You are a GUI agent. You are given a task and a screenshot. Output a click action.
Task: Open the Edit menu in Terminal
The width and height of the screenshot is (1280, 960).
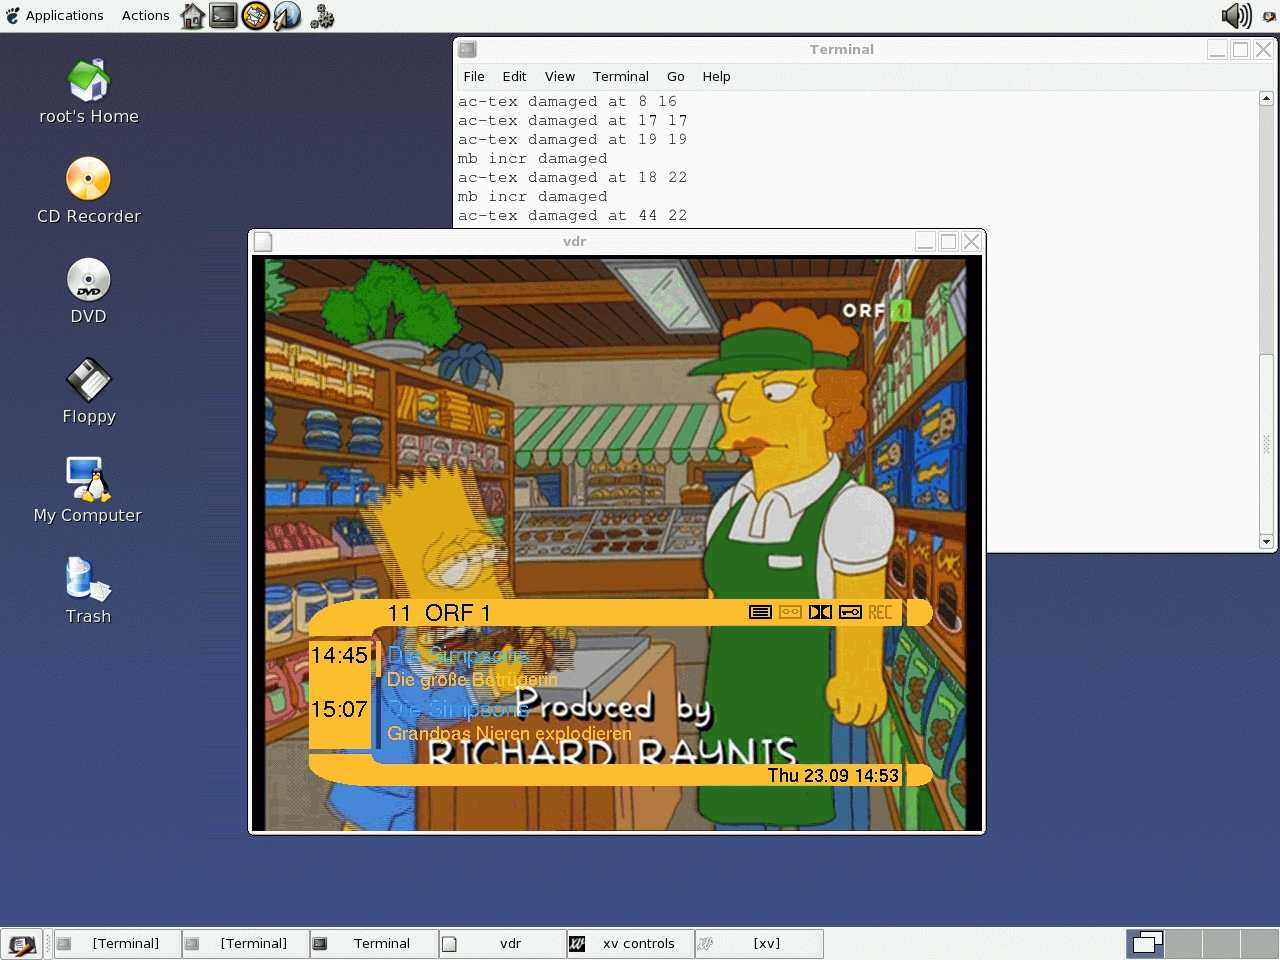tap(514, 76)
